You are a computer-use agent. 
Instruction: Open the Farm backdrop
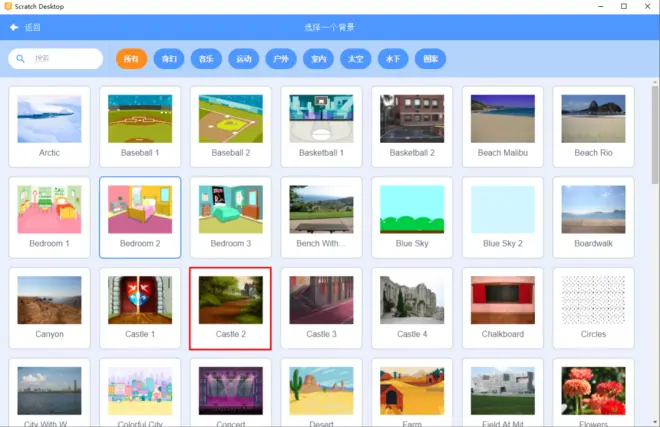click(412, 392)
